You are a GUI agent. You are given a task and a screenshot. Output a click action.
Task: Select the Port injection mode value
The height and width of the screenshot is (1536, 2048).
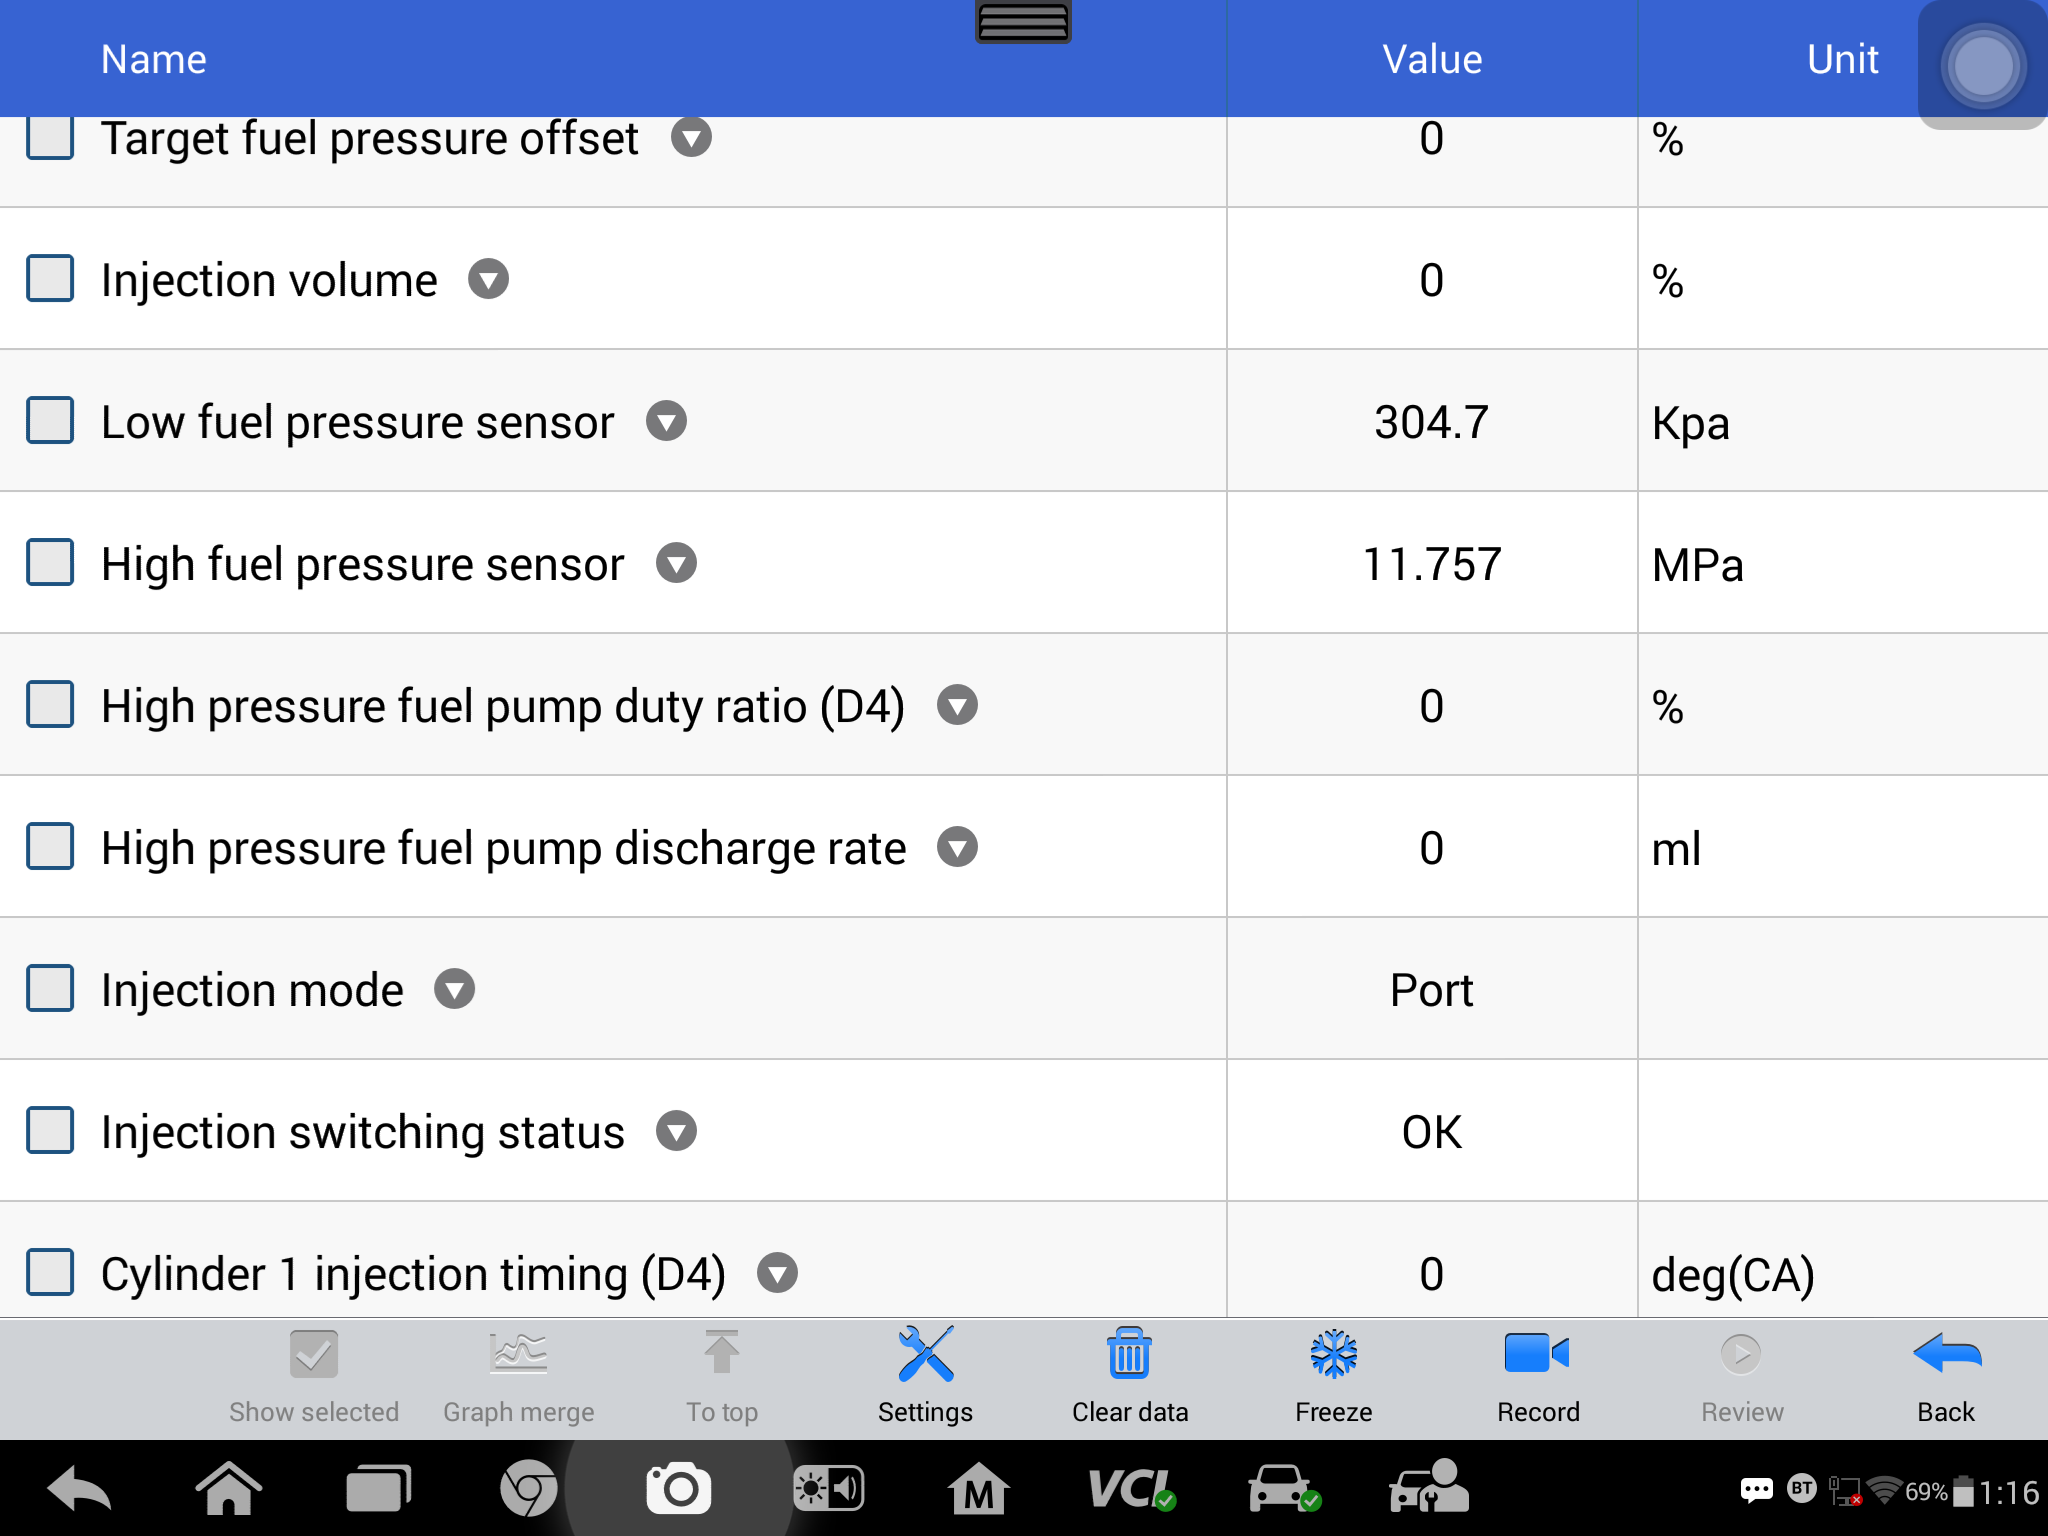click(x=1432, y=990)
